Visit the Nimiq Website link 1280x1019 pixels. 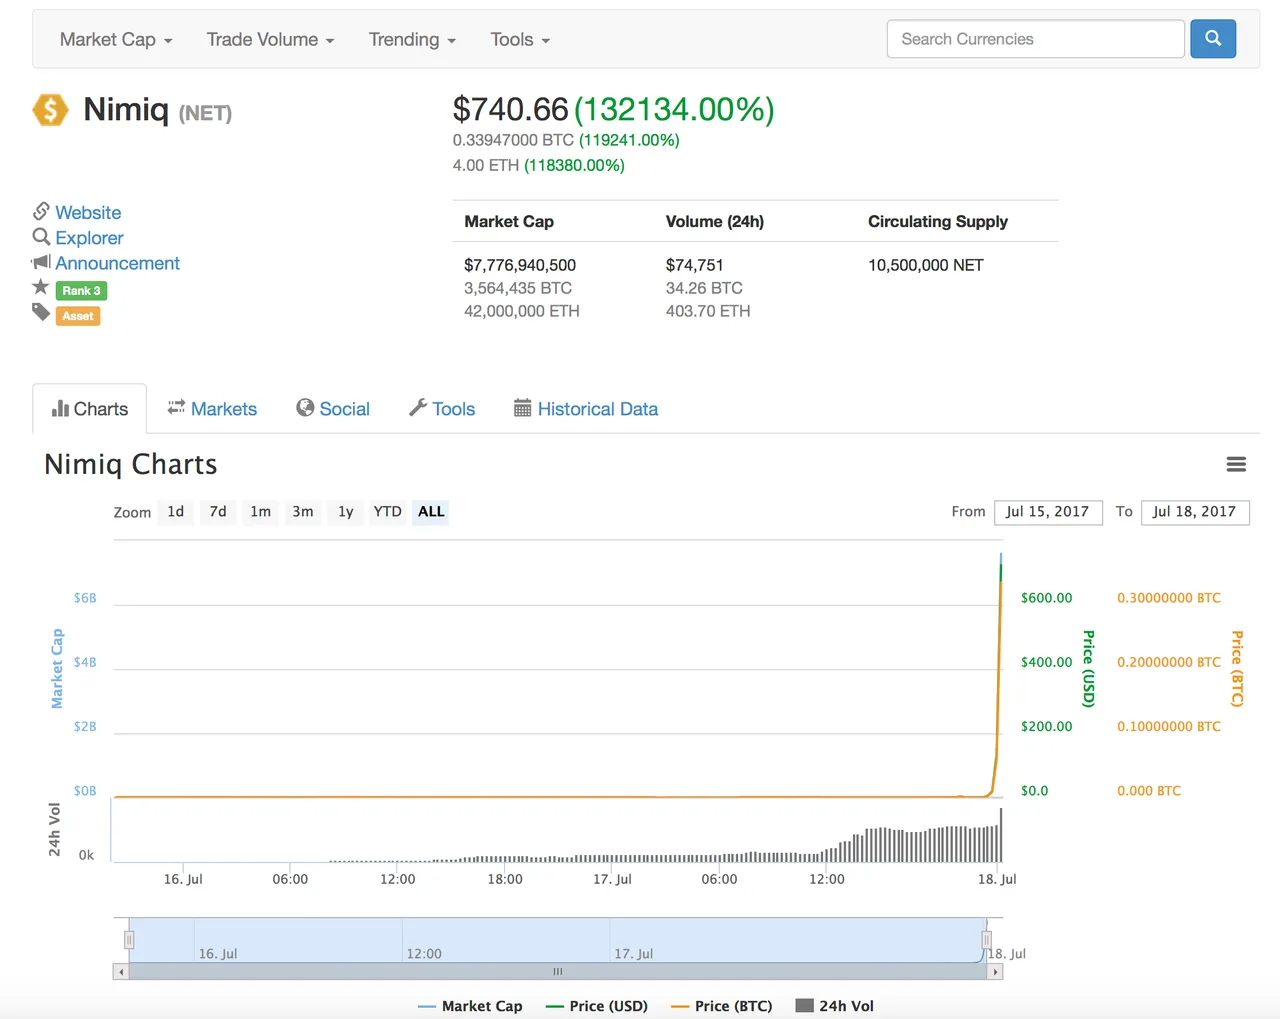(88, 212)
